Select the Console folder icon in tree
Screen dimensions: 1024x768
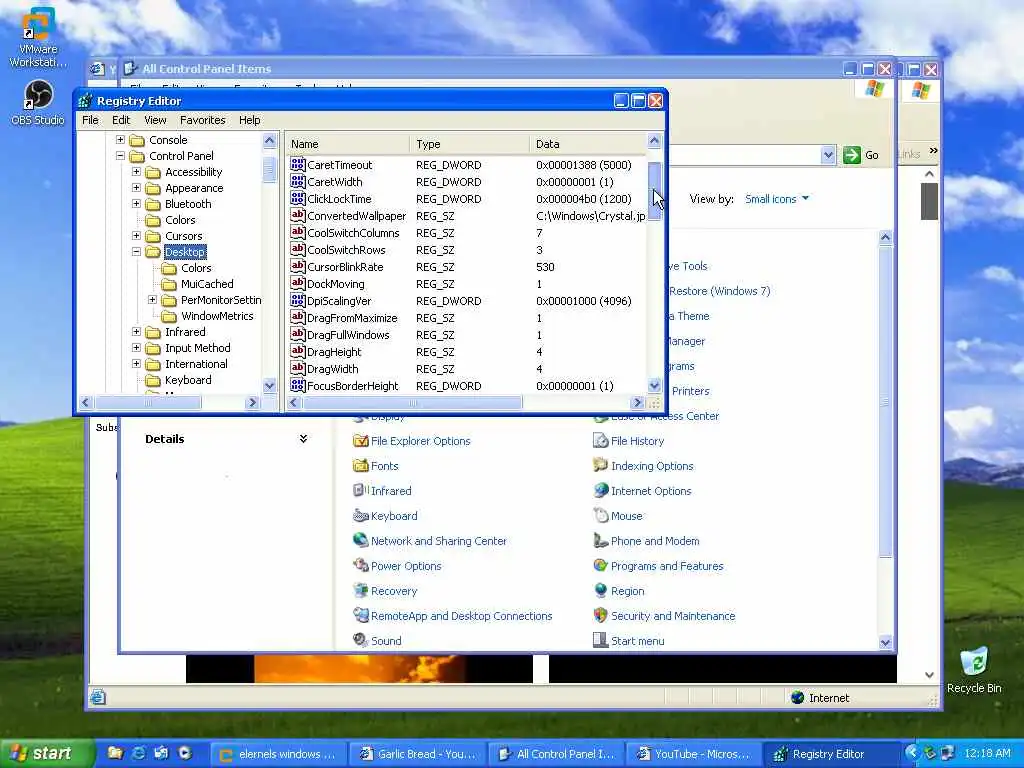[137, 140]
